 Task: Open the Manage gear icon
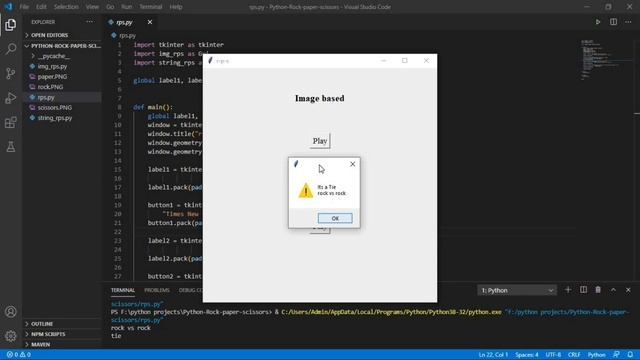coord(11,336)
